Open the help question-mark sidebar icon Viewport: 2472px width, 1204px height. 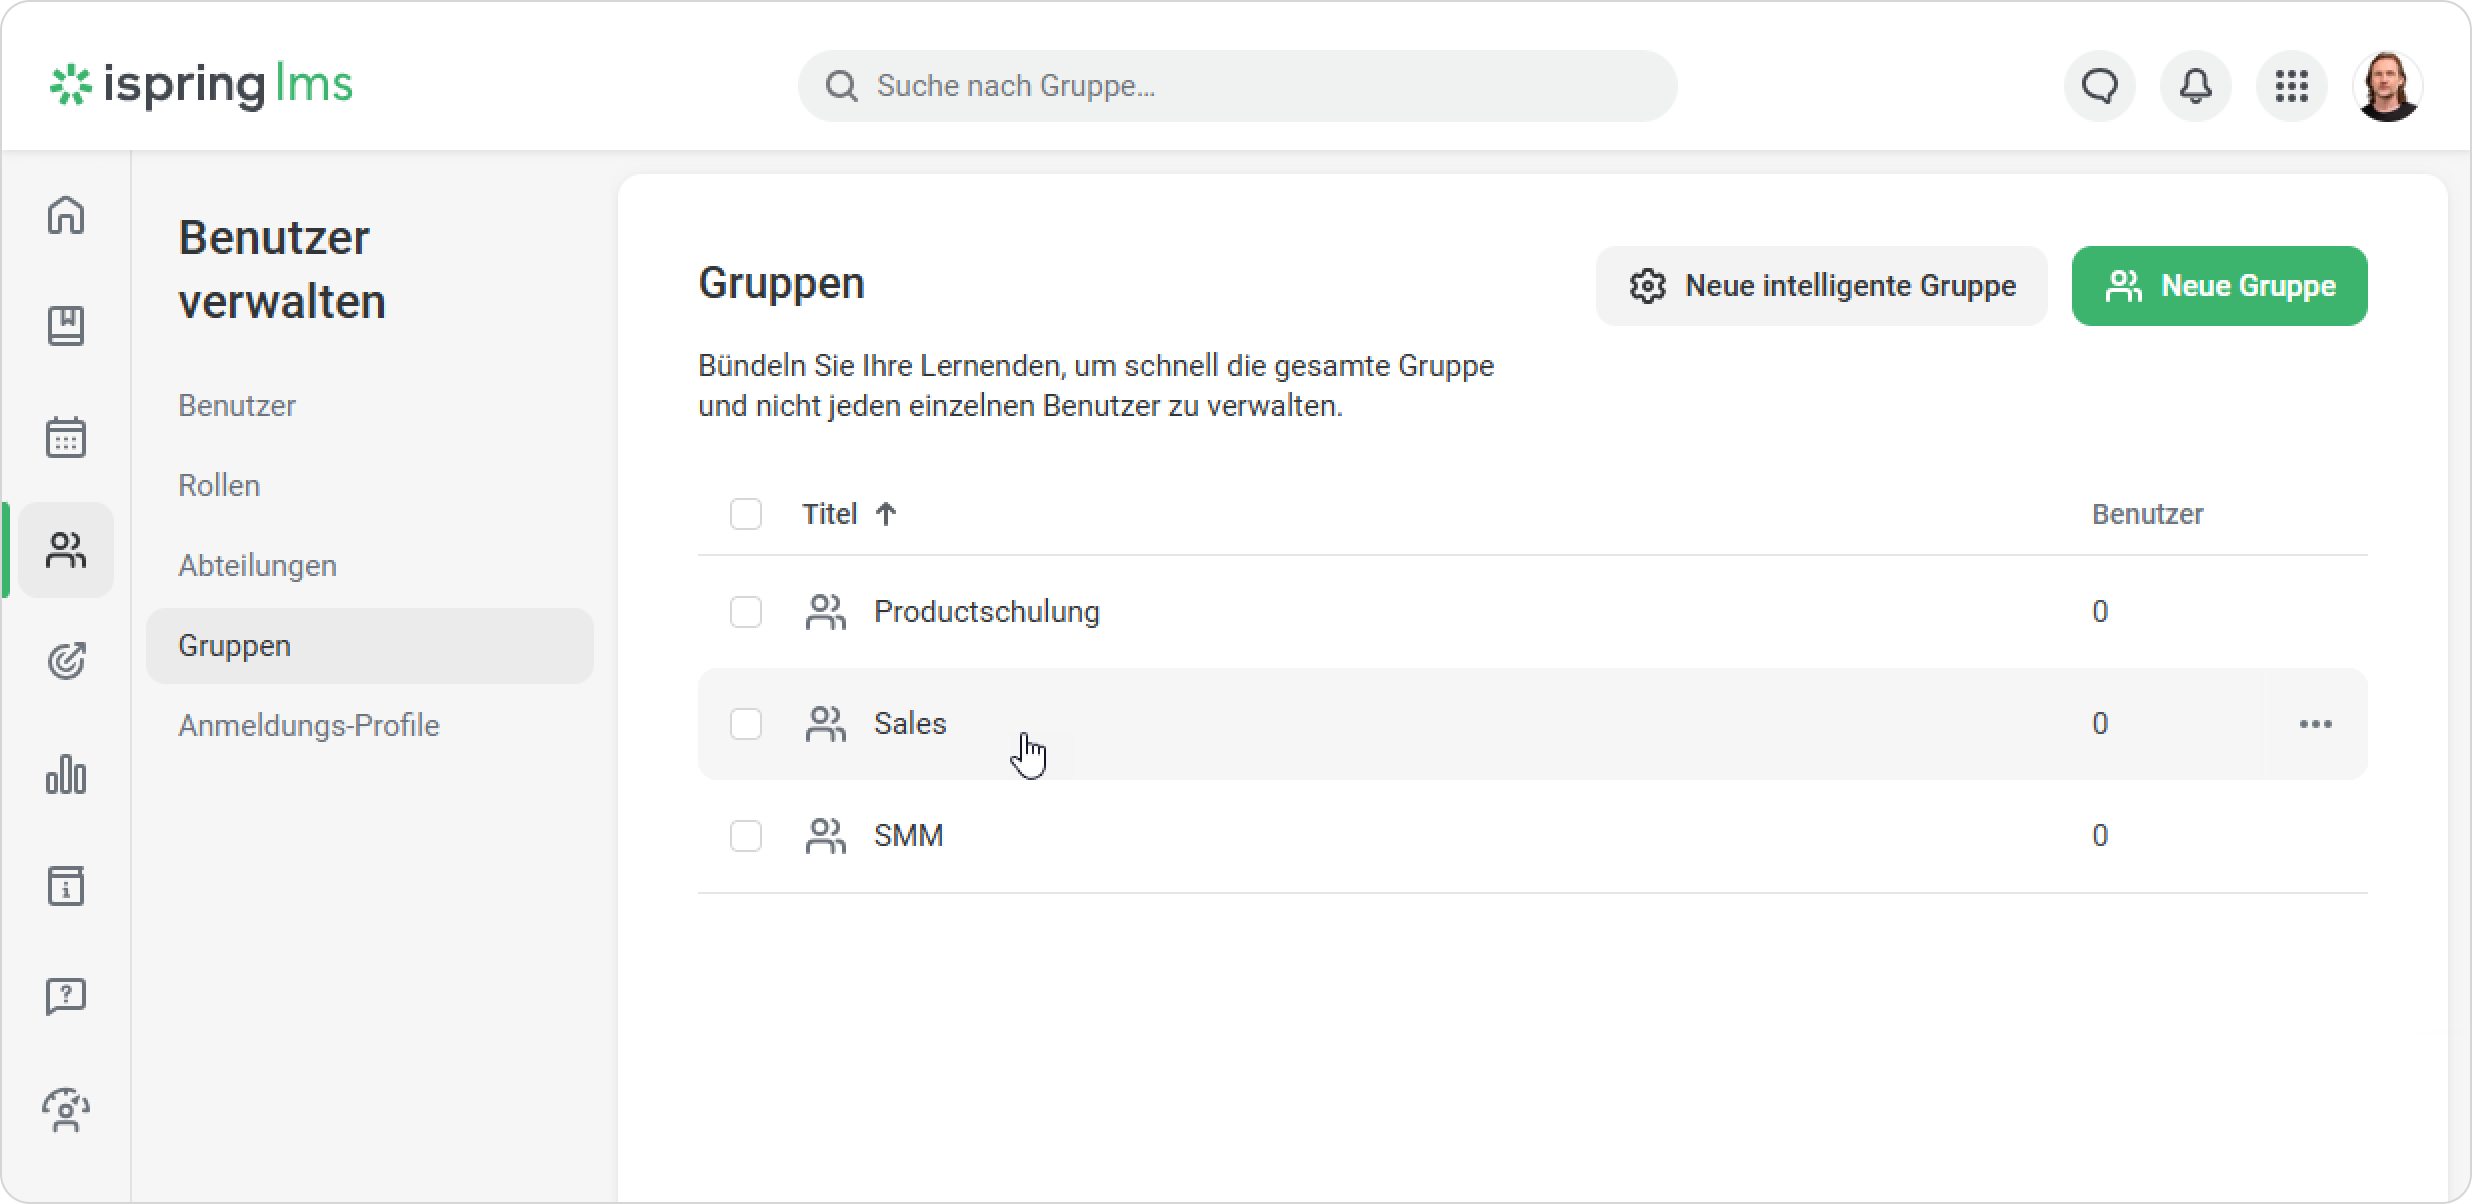click(66, 996)
